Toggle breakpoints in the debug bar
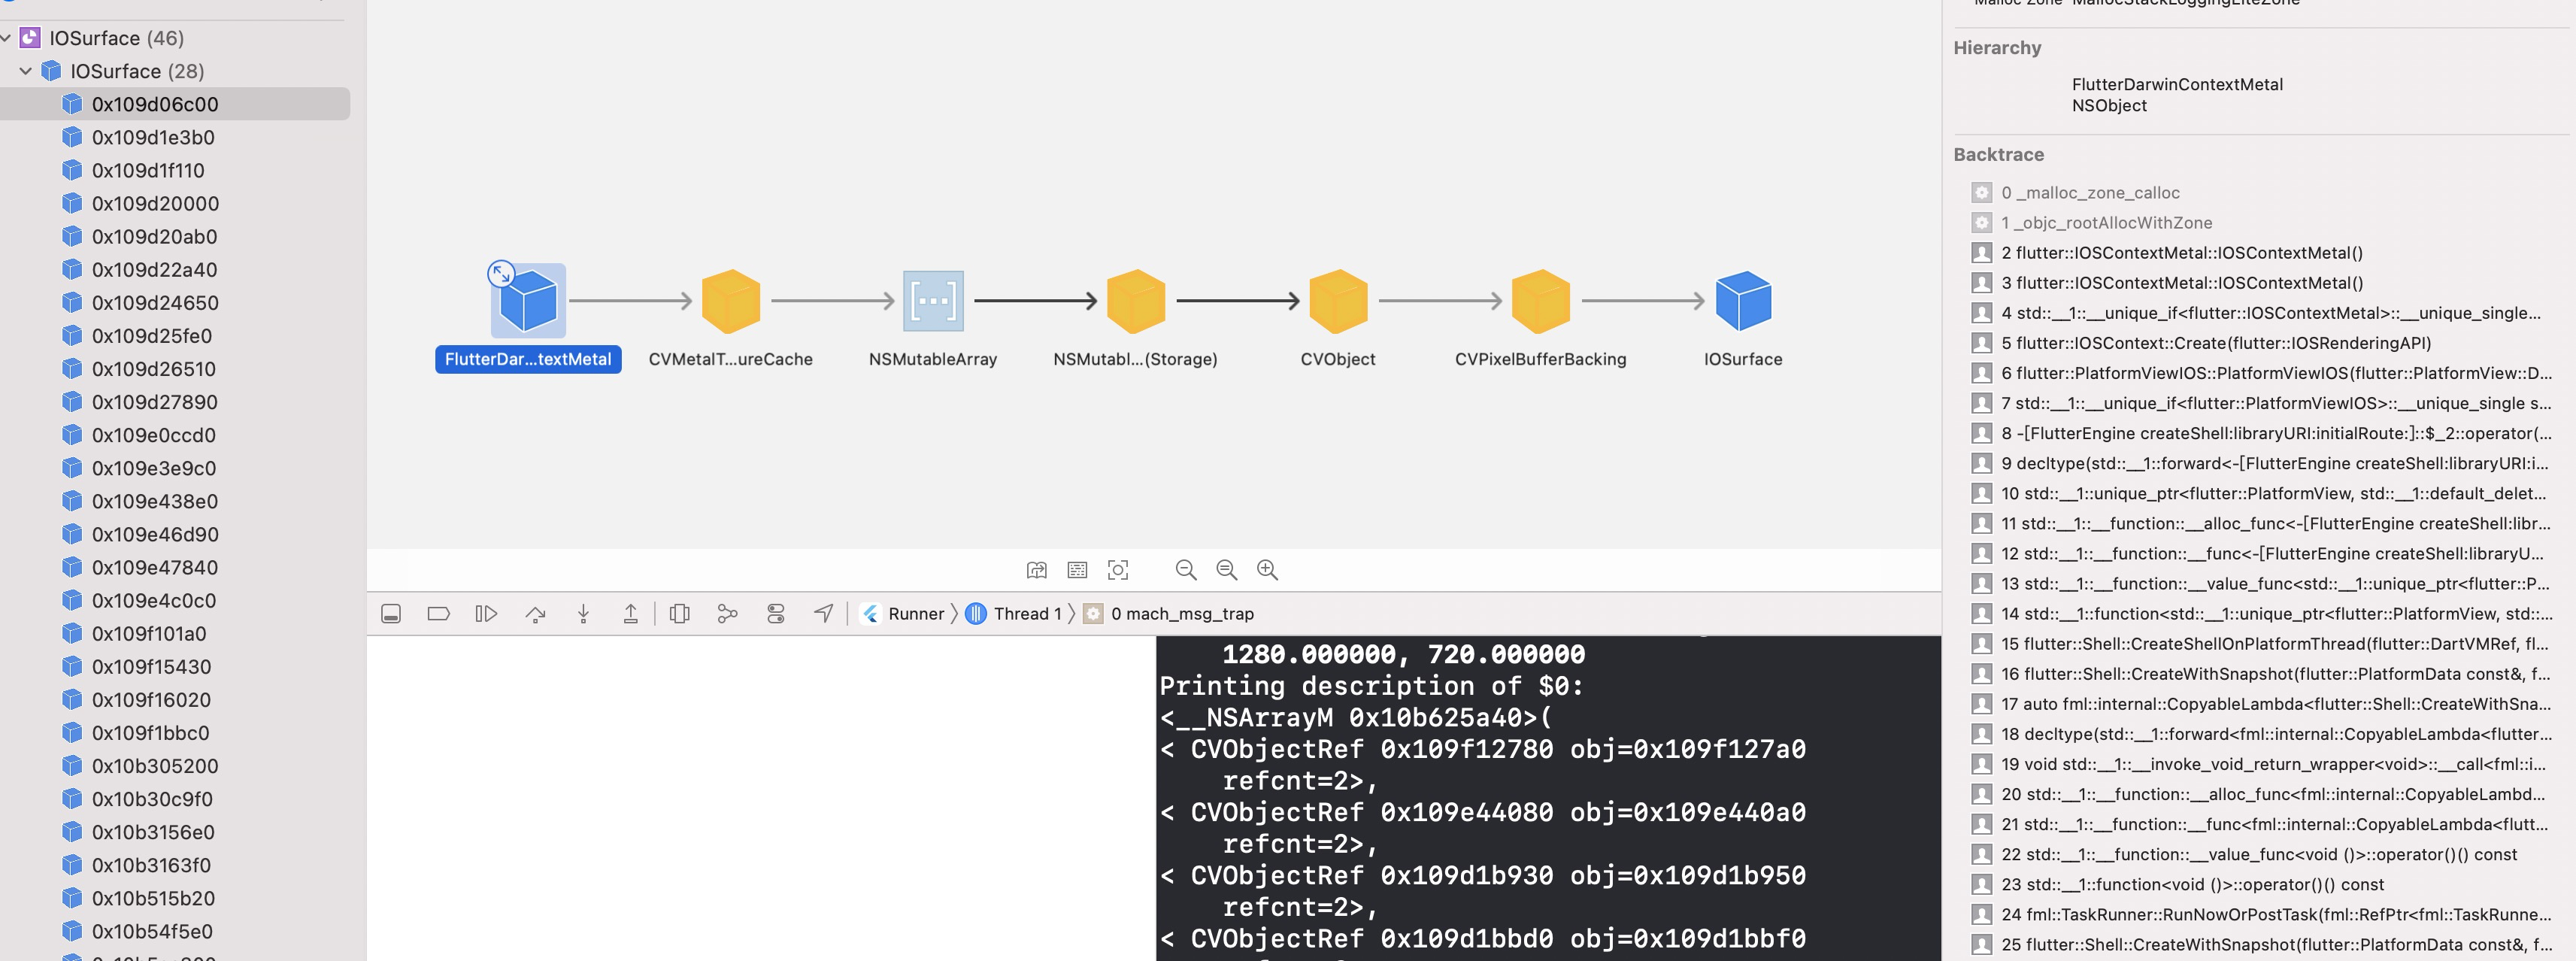 click(x=437, y=613)
